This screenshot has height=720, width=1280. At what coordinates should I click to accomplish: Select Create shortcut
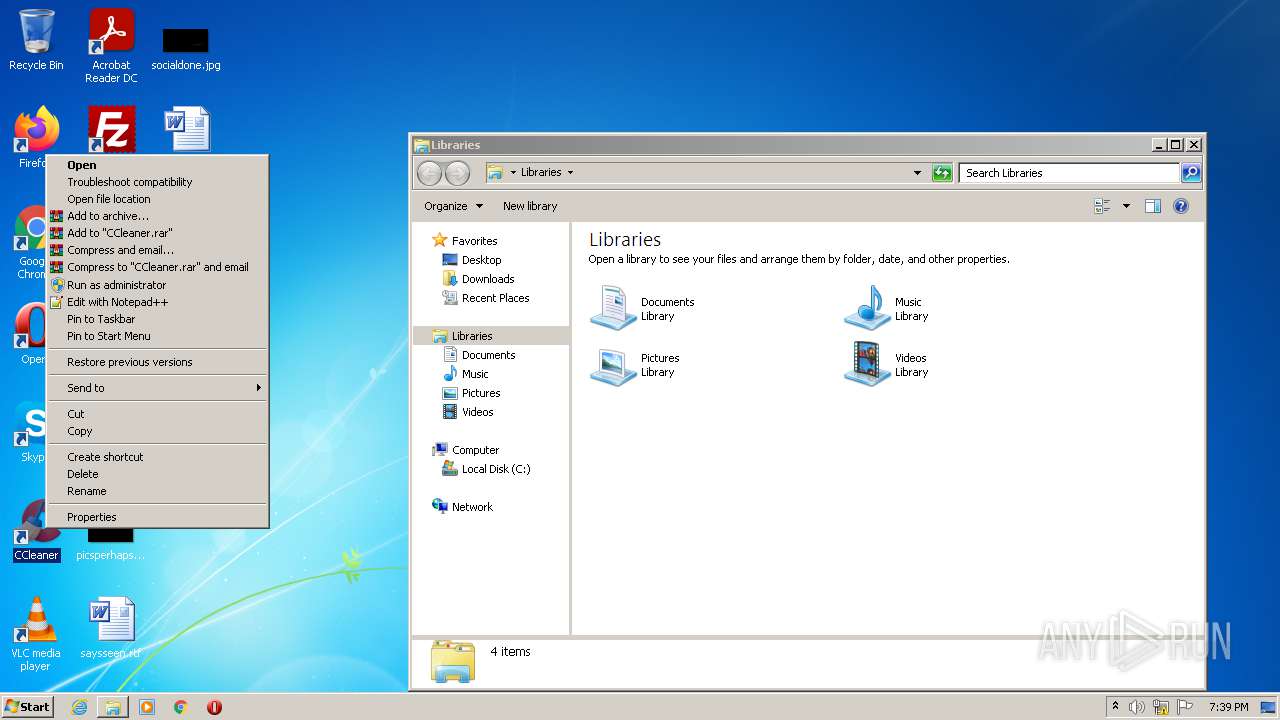tap(158, 457)
